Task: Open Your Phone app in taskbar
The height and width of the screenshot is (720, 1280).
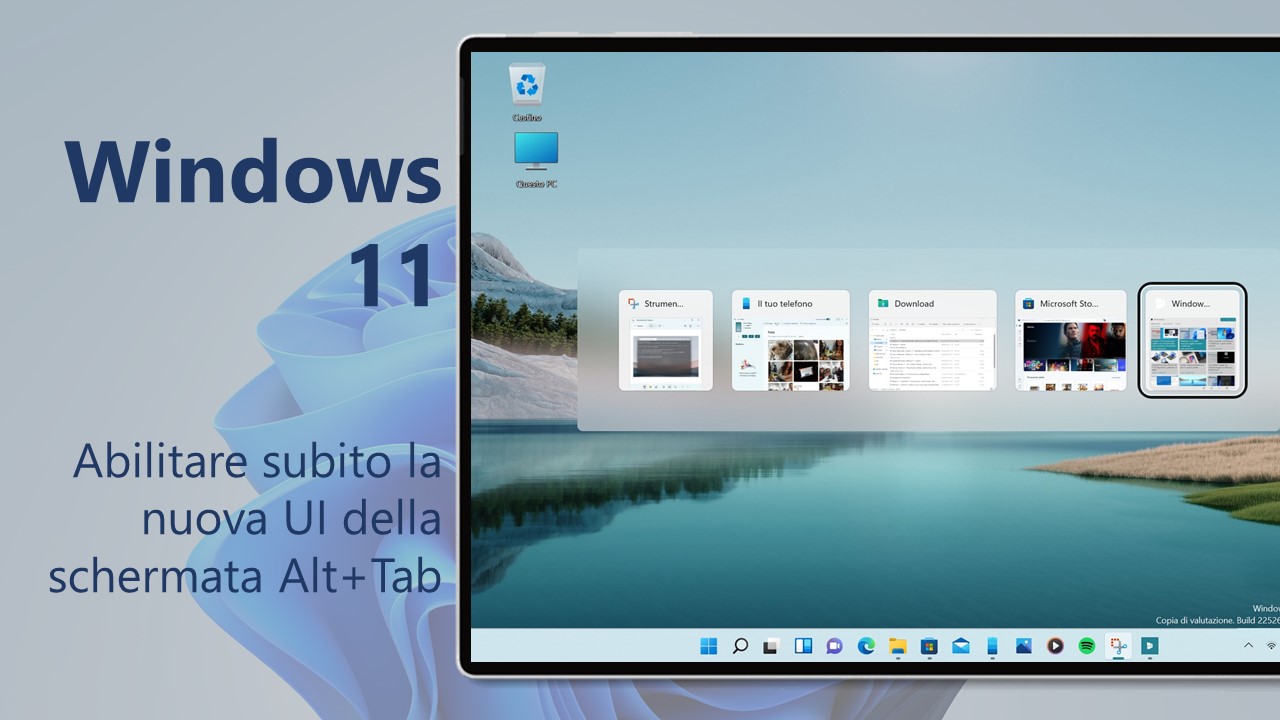Action: click(x=992, y=646)
